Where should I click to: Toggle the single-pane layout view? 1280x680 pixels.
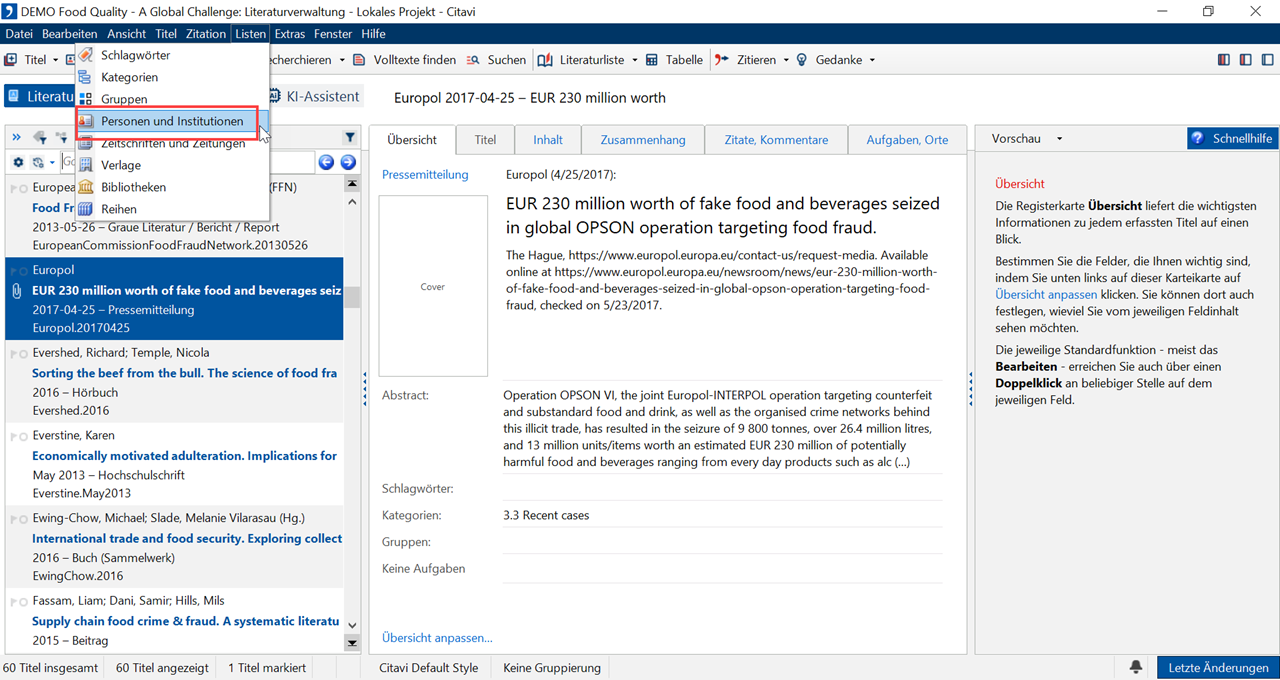1266,60
